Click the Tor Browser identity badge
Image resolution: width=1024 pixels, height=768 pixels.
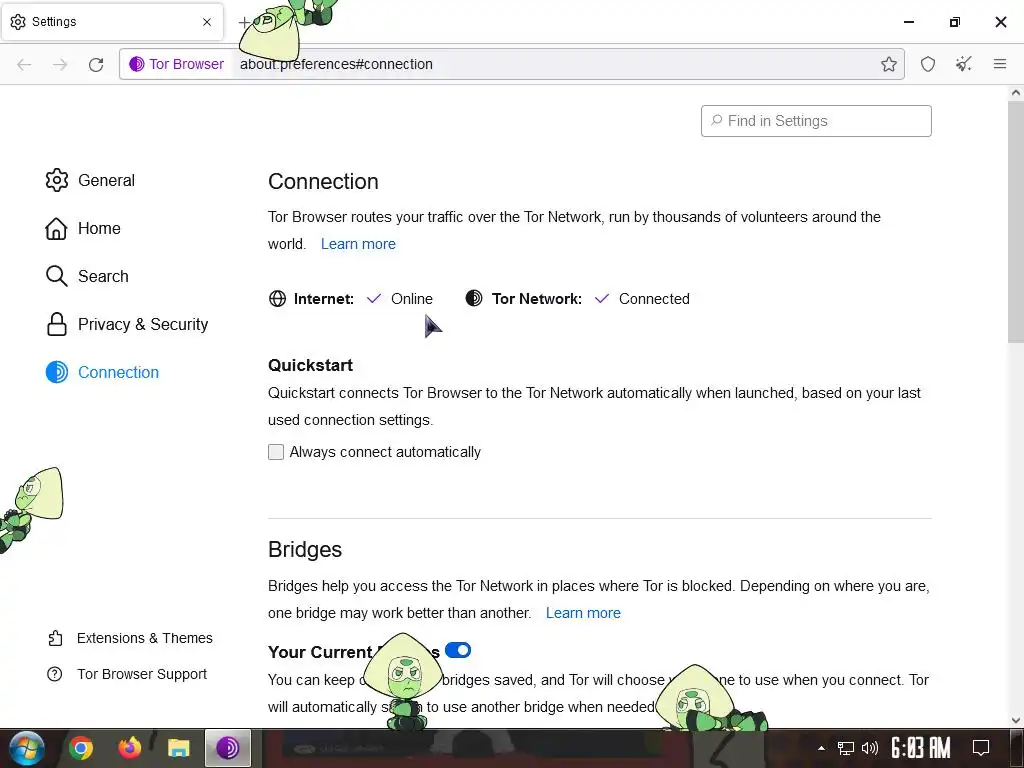tap(176, 64)
